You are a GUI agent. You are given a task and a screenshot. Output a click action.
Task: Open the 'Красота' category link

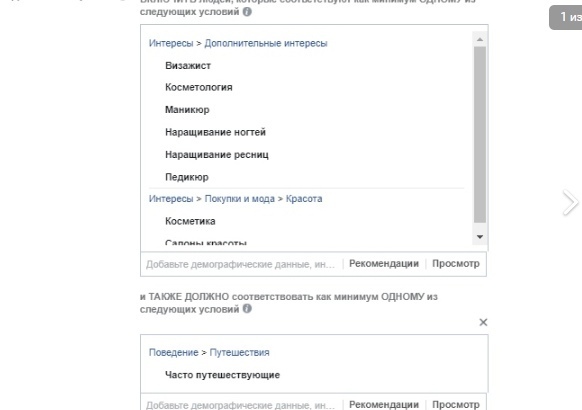[304, 199]
